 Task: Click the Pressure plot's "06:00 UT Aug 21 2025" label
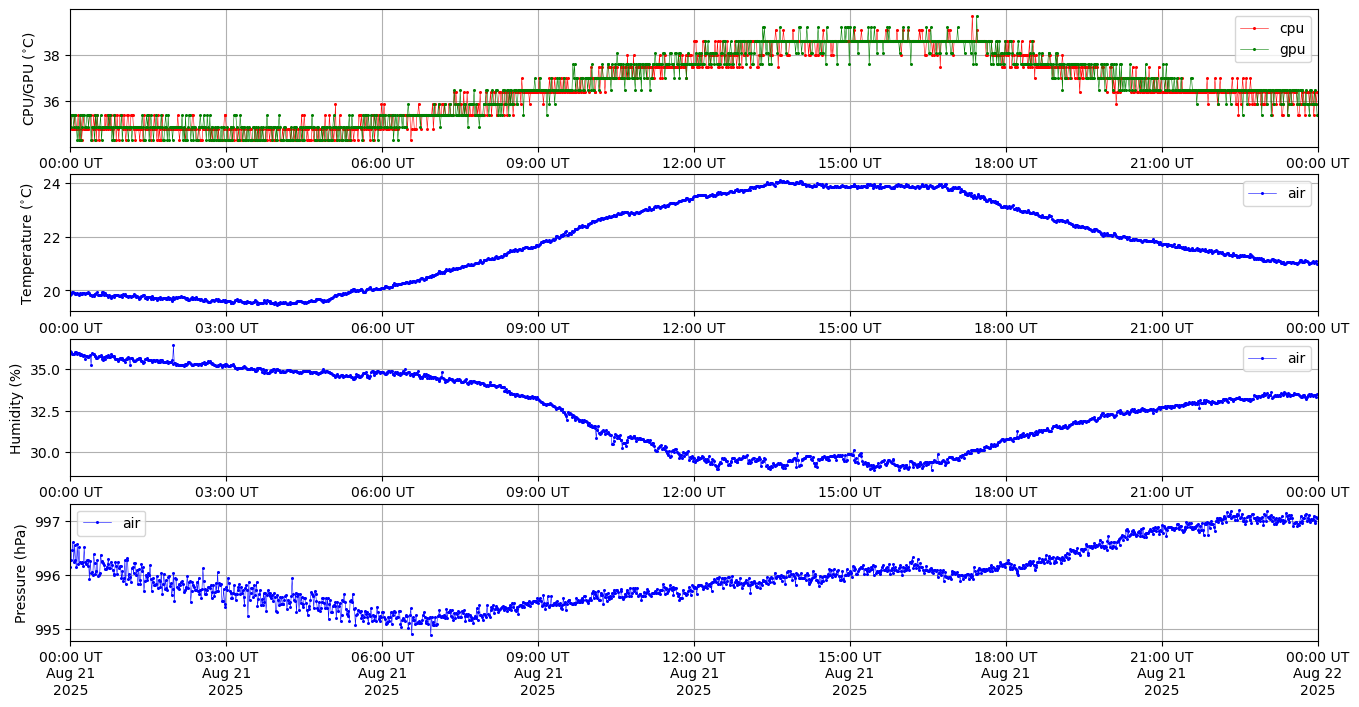click(x=382, y=674)
